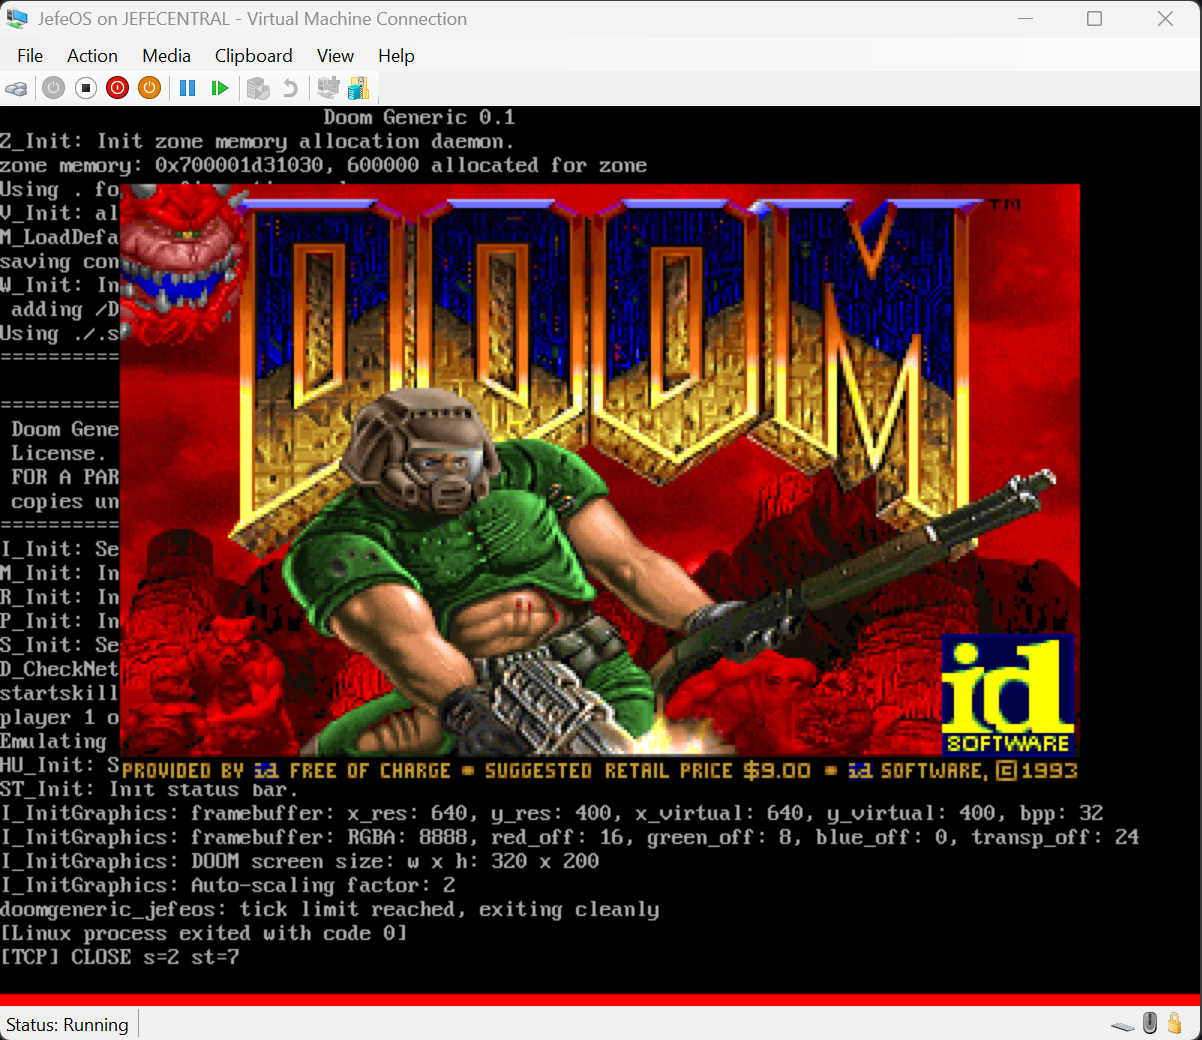Open the File menu
The width and height of the screenshot is (1202, 1040).
(x=30, y=56)
